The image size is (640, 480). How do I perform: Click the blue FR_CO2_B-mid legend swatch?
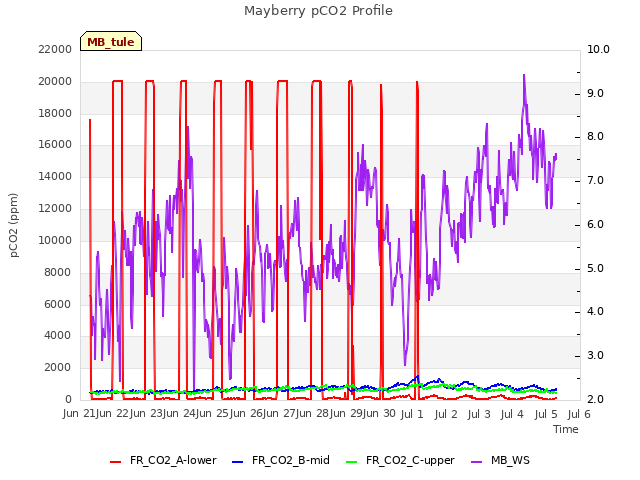tap(238, 462)
